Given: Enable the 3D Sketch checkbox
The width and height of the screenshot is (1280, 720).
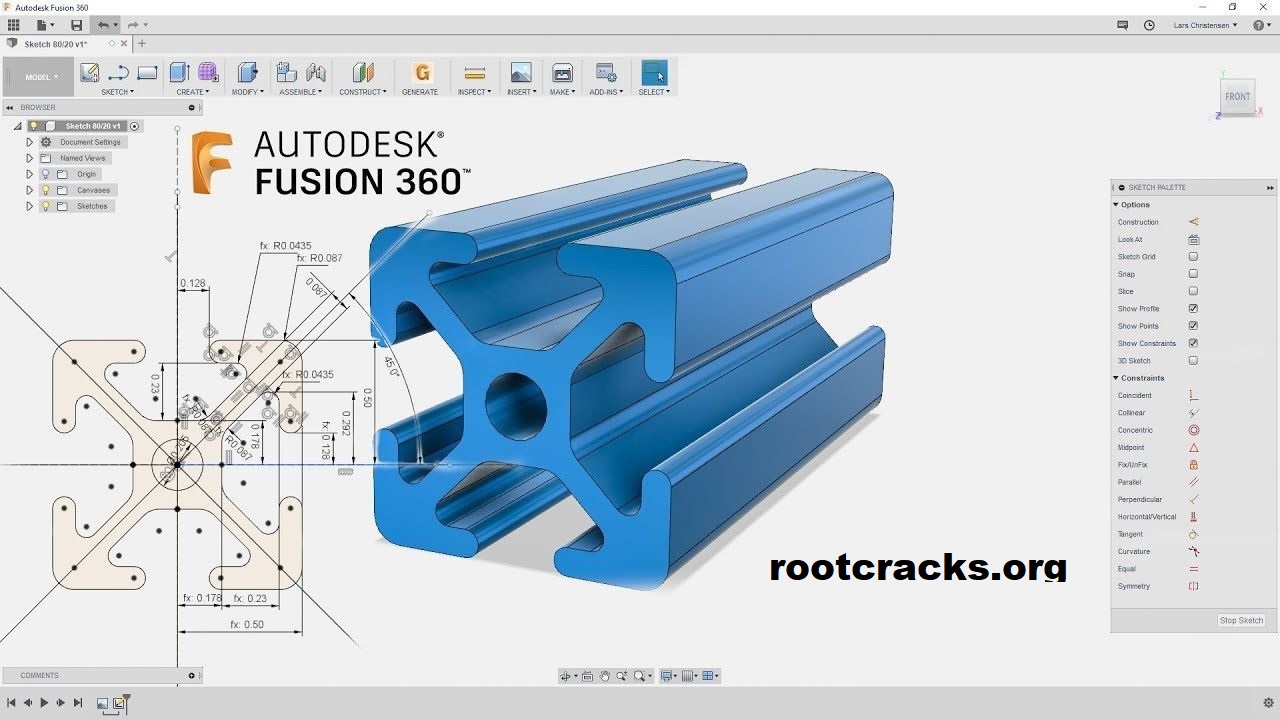Looking at the screenshot, I should pyautogui.click(x=1193, y=361).
